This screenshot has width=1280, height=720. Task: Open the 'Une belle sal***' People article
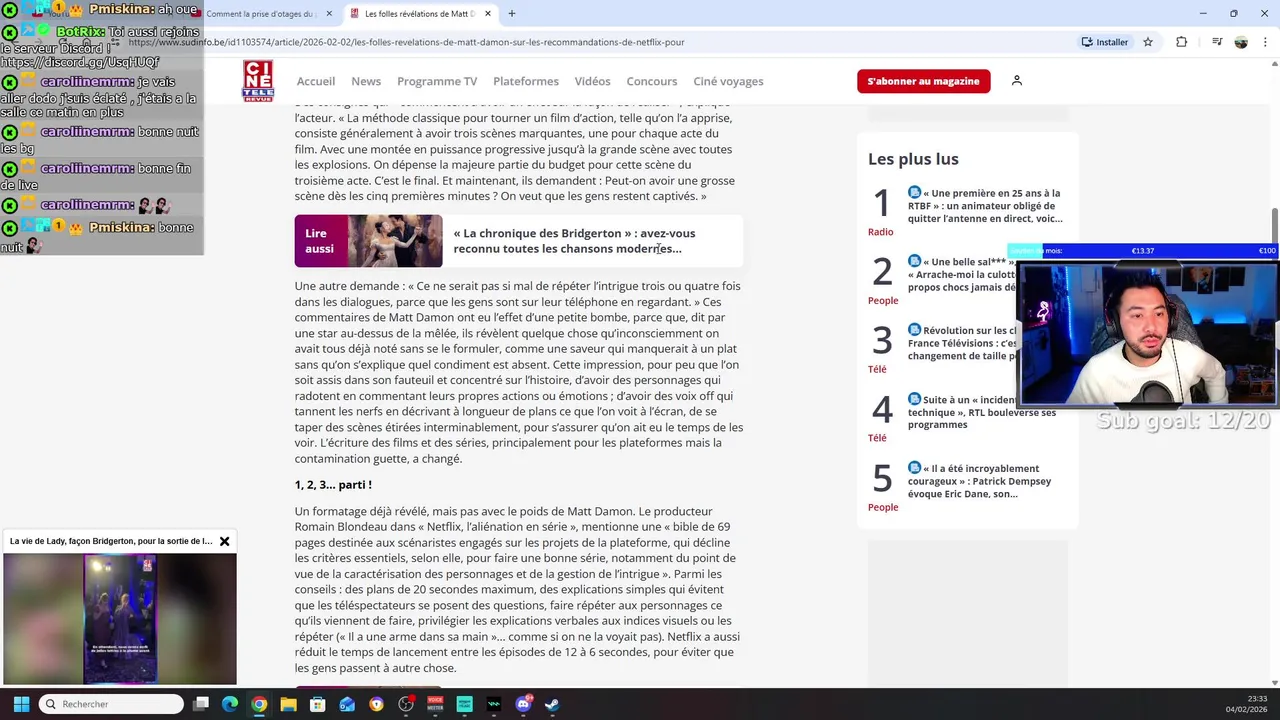961,274
